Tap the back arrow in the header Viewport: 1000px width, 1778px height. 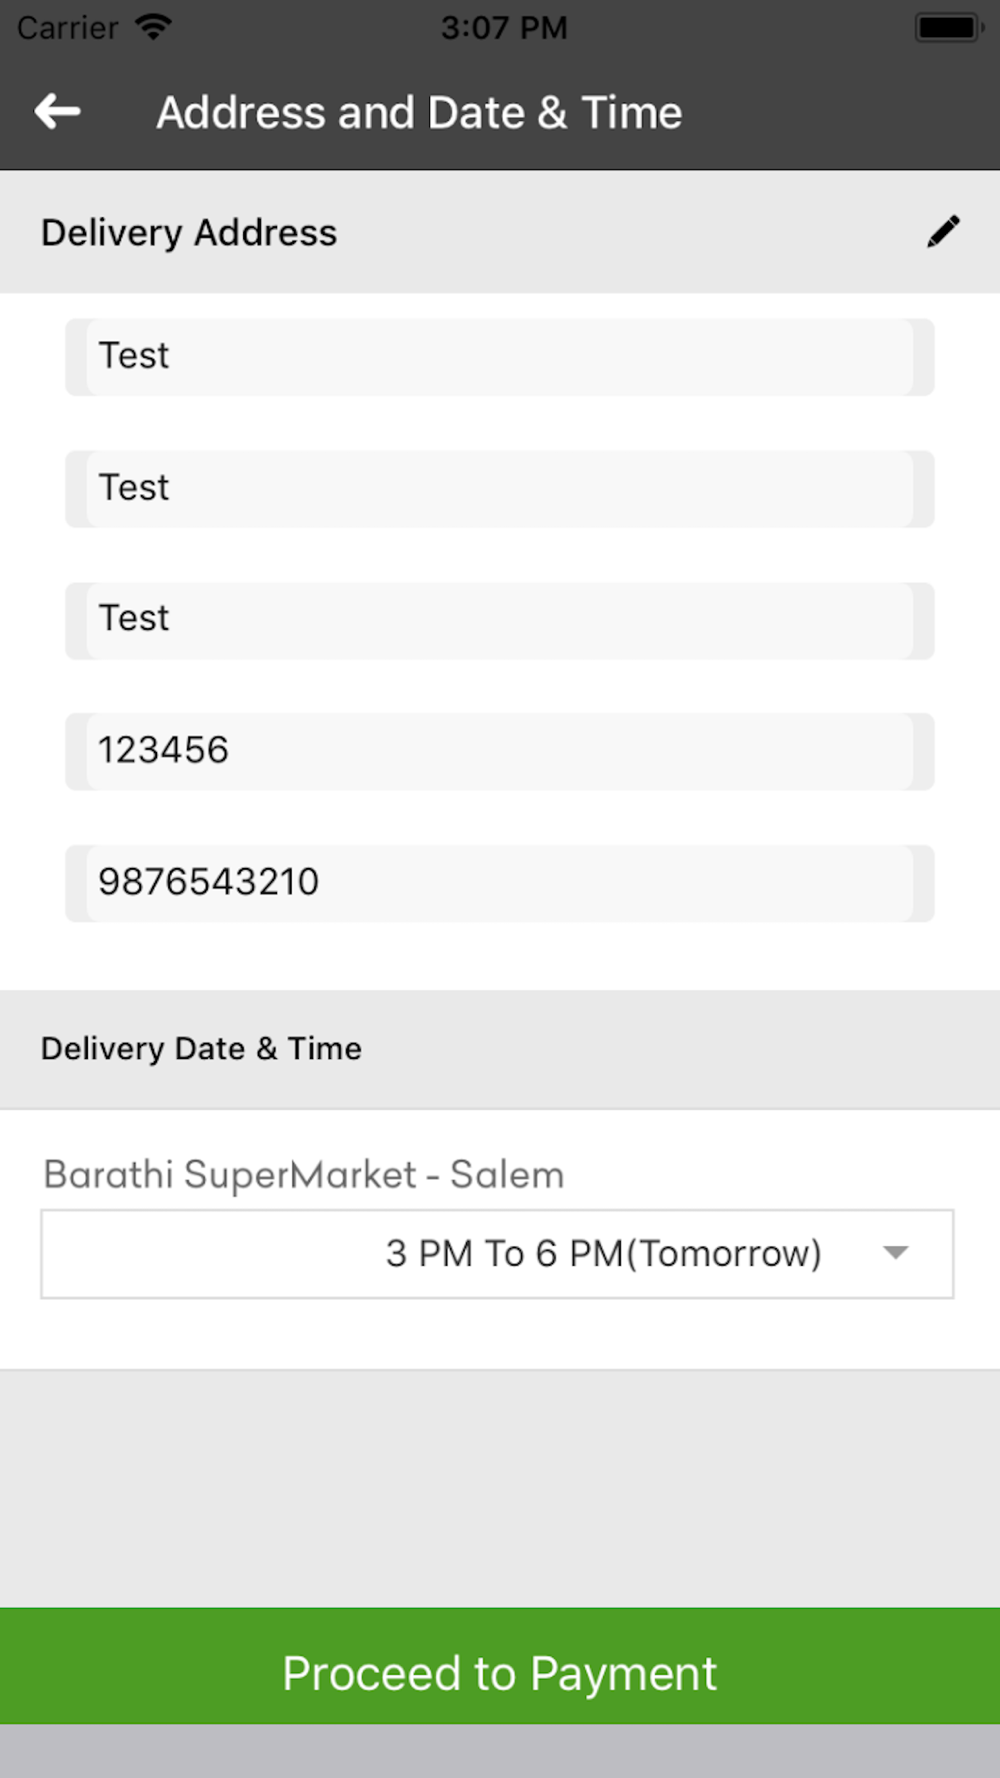click(57, 111)
